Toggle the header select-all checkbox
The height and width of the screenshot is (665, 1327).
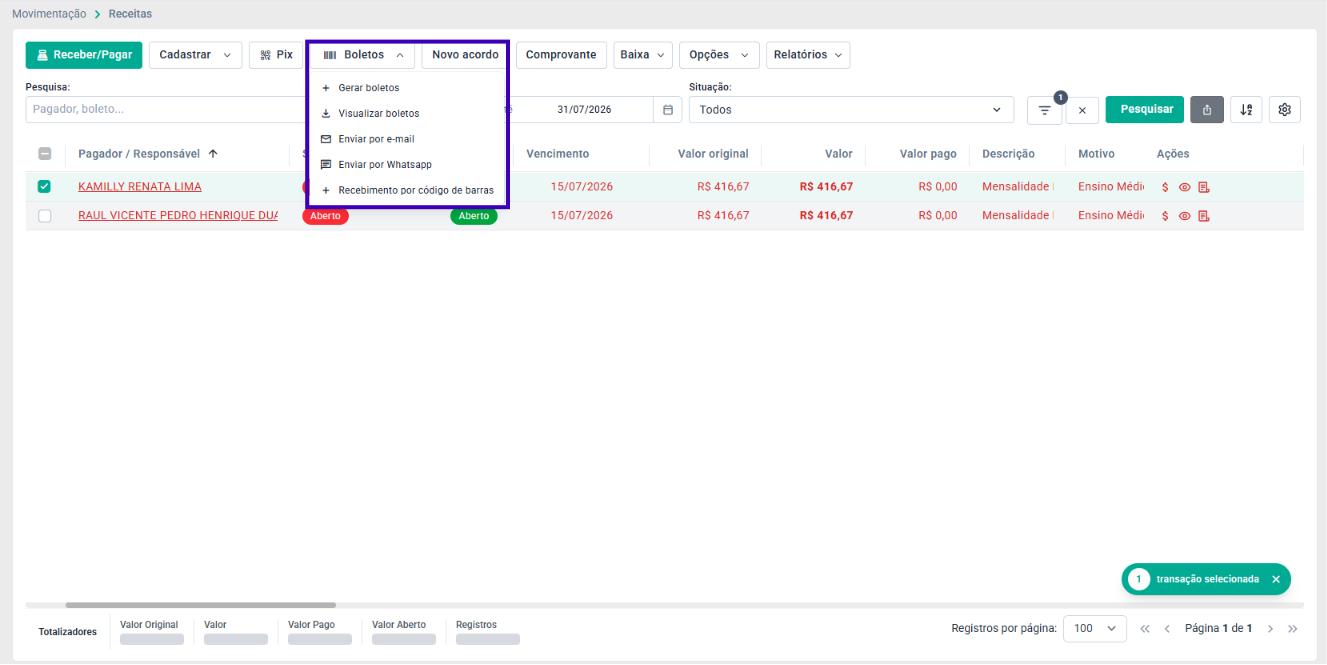tap(44, 154)
